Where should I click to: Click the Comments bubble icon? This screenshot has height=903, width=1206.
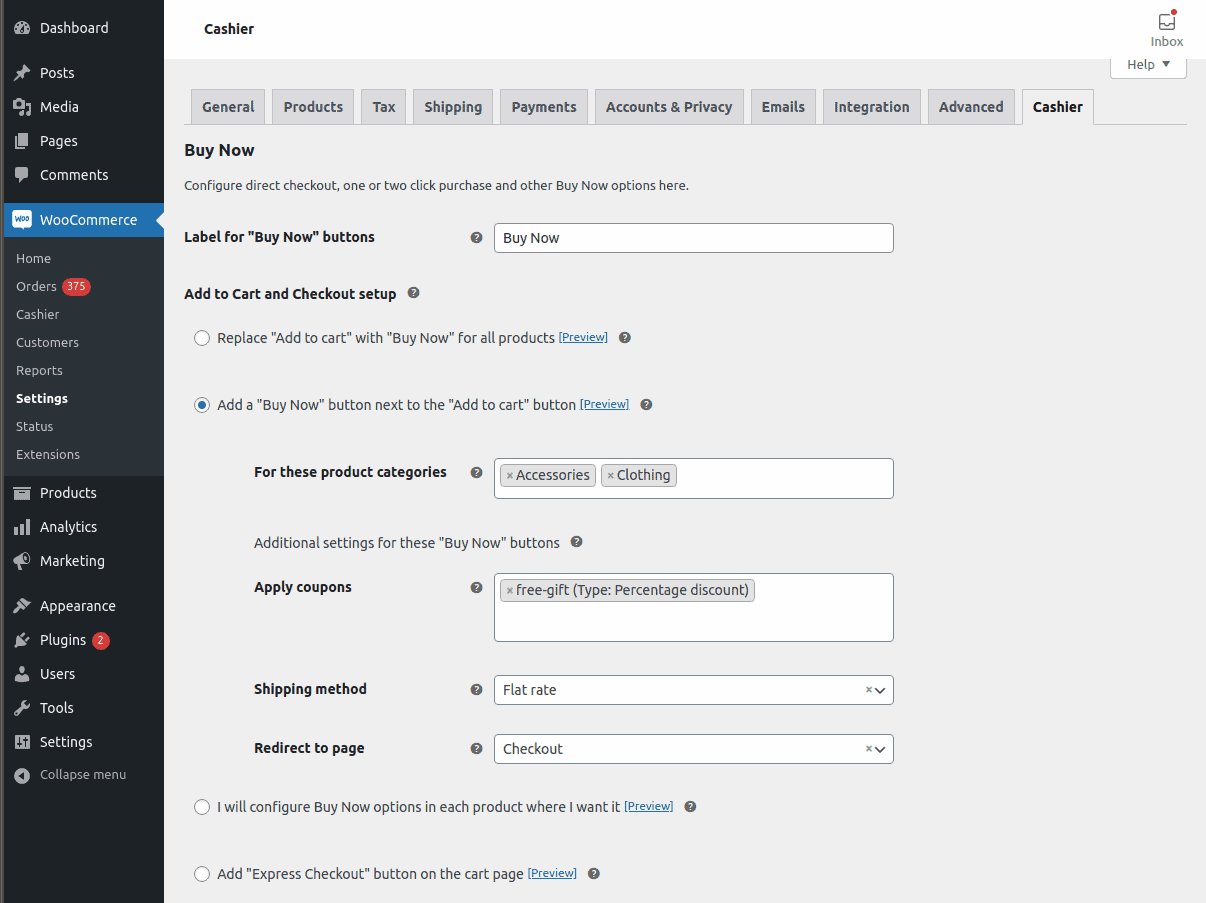click(22, 175)
